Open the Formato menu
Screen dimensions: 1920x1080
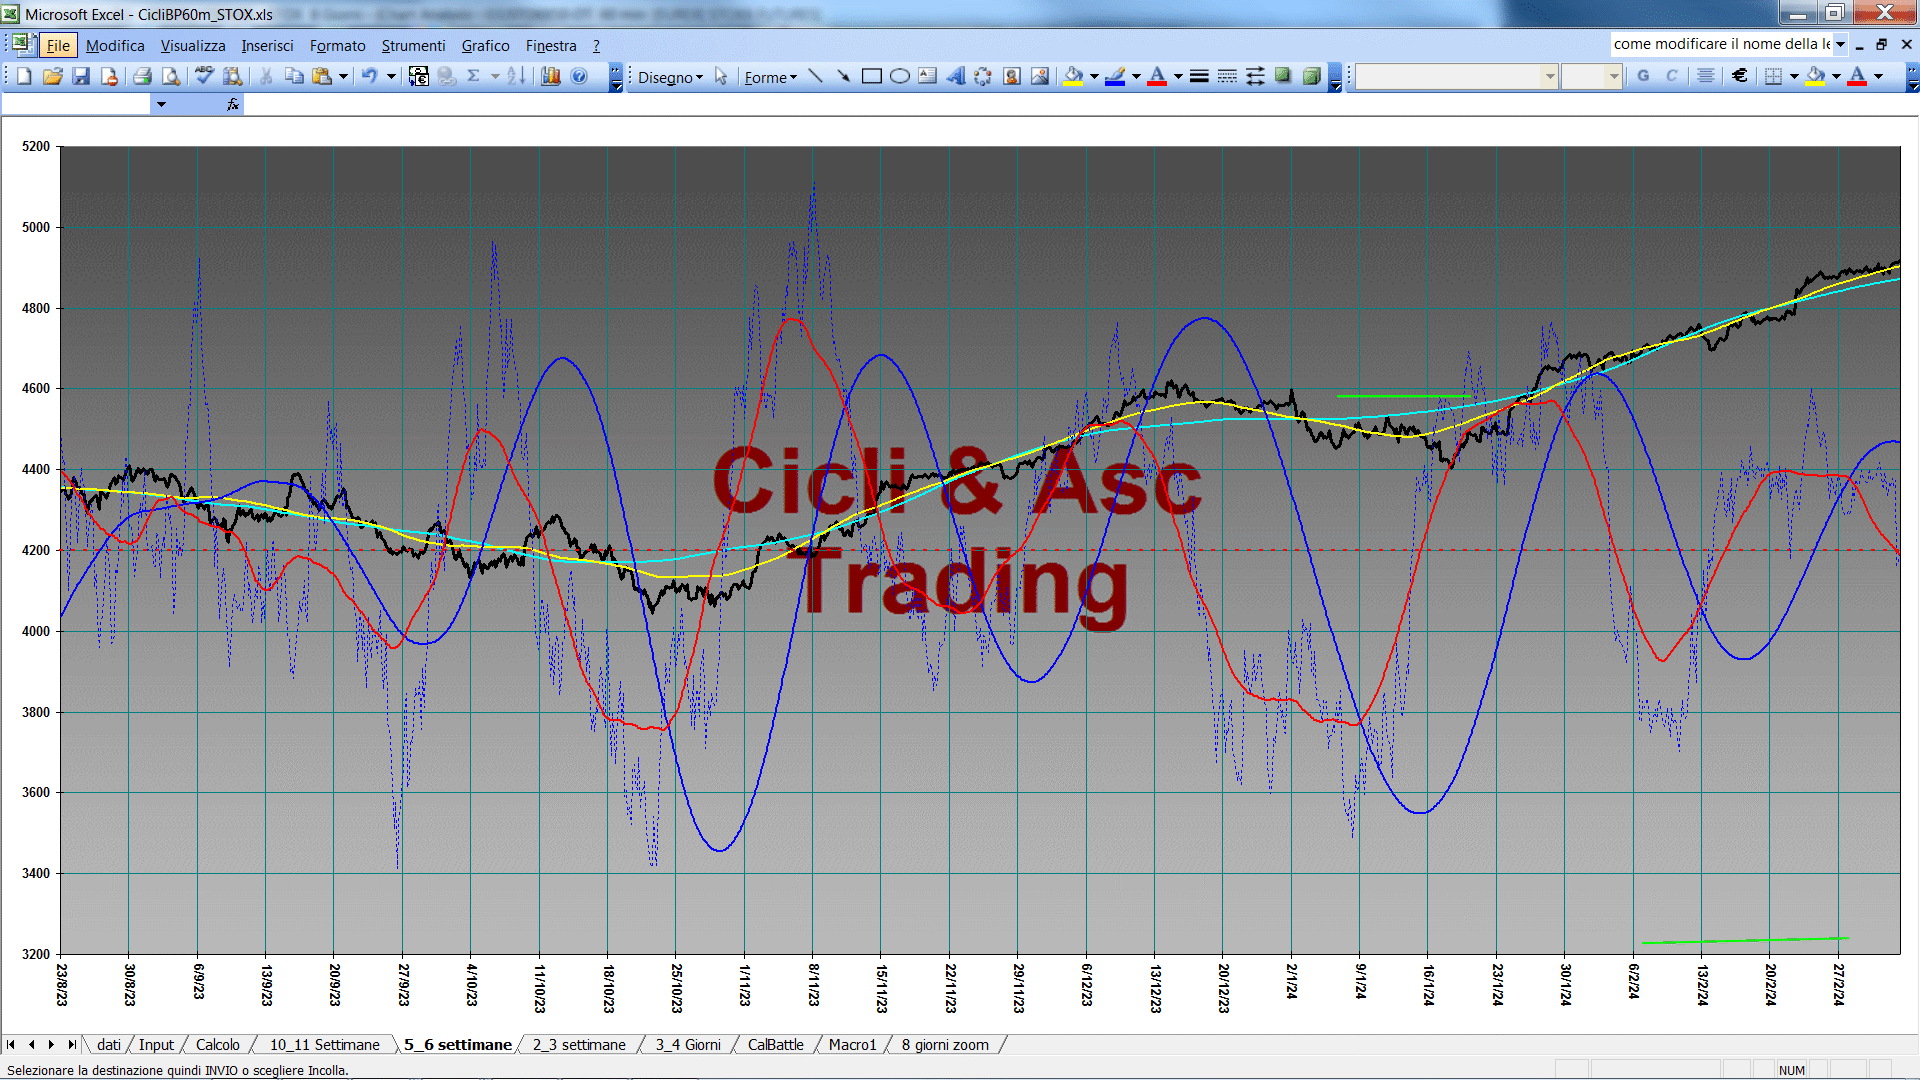337,45
